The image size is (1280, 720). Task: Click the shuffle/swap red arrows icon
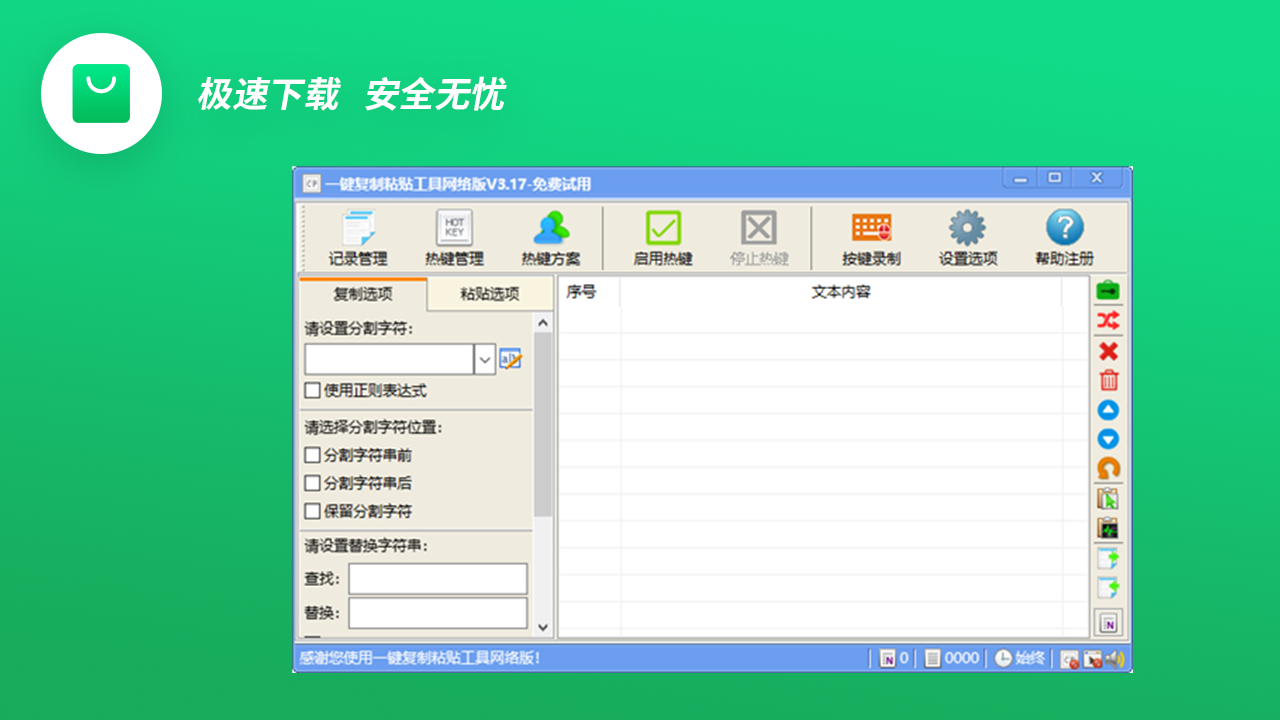(x=1110, y=321)
